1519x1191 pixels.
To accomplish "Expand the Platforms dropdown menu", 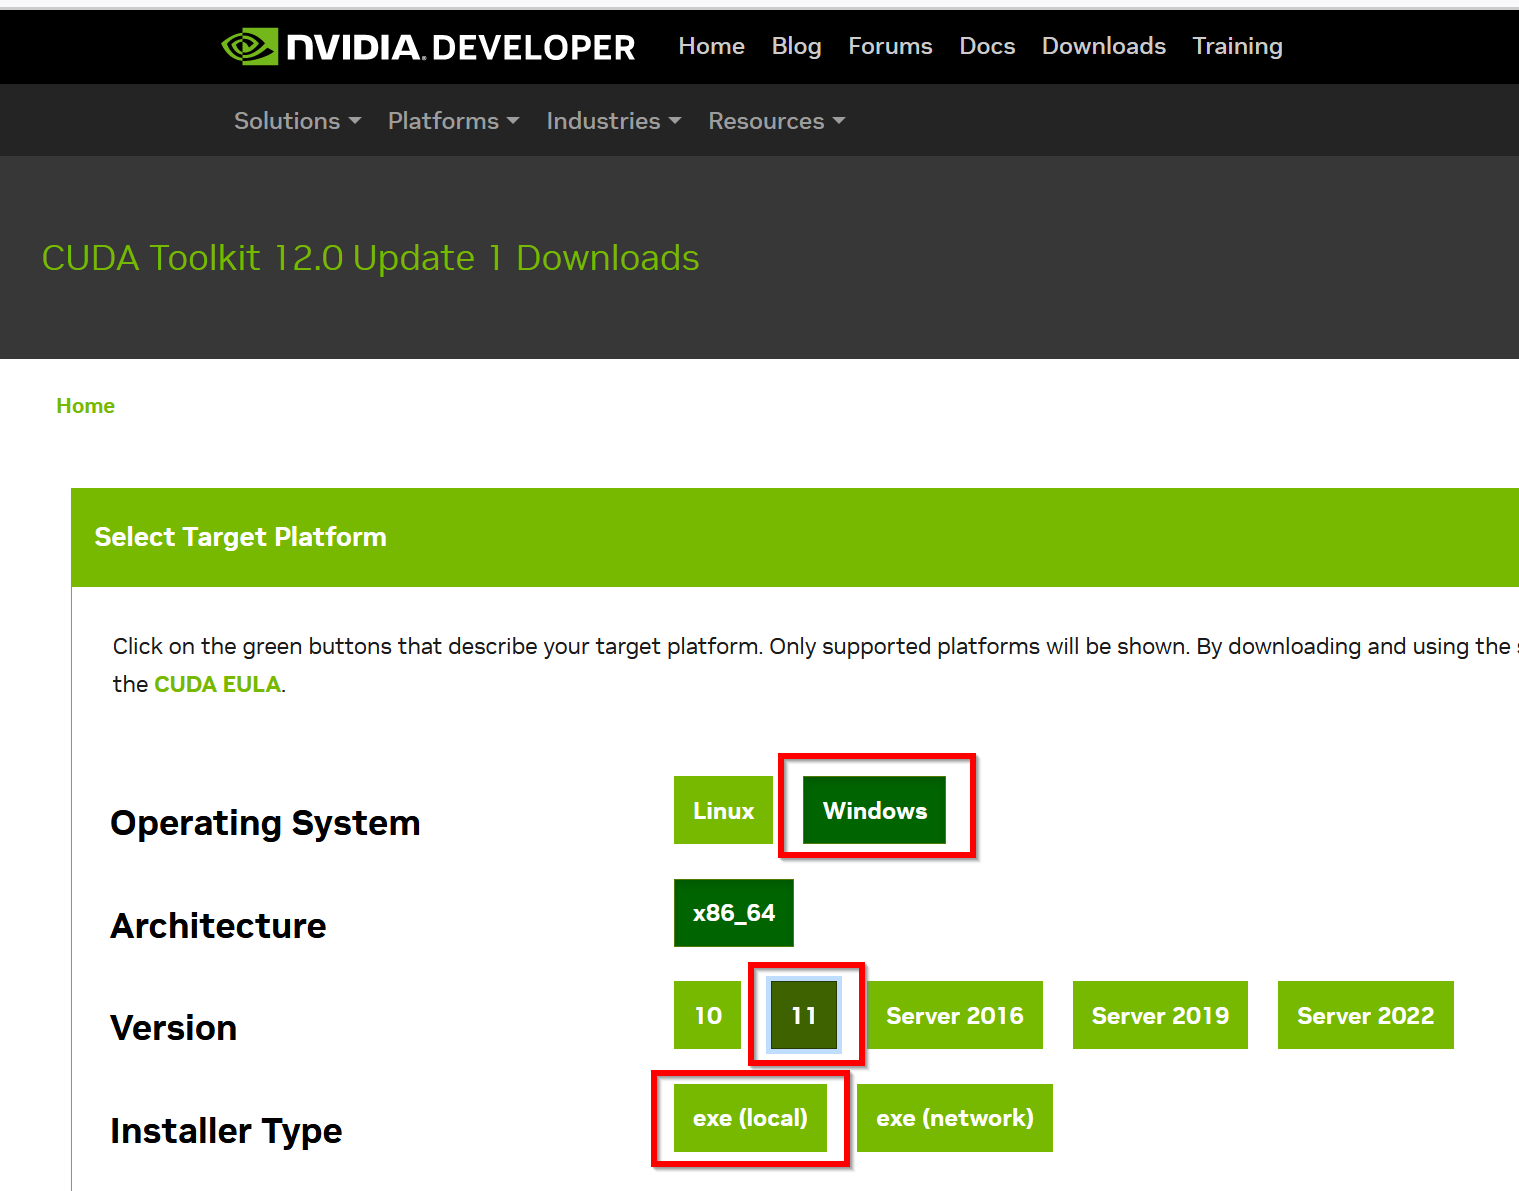I will 453,121.
